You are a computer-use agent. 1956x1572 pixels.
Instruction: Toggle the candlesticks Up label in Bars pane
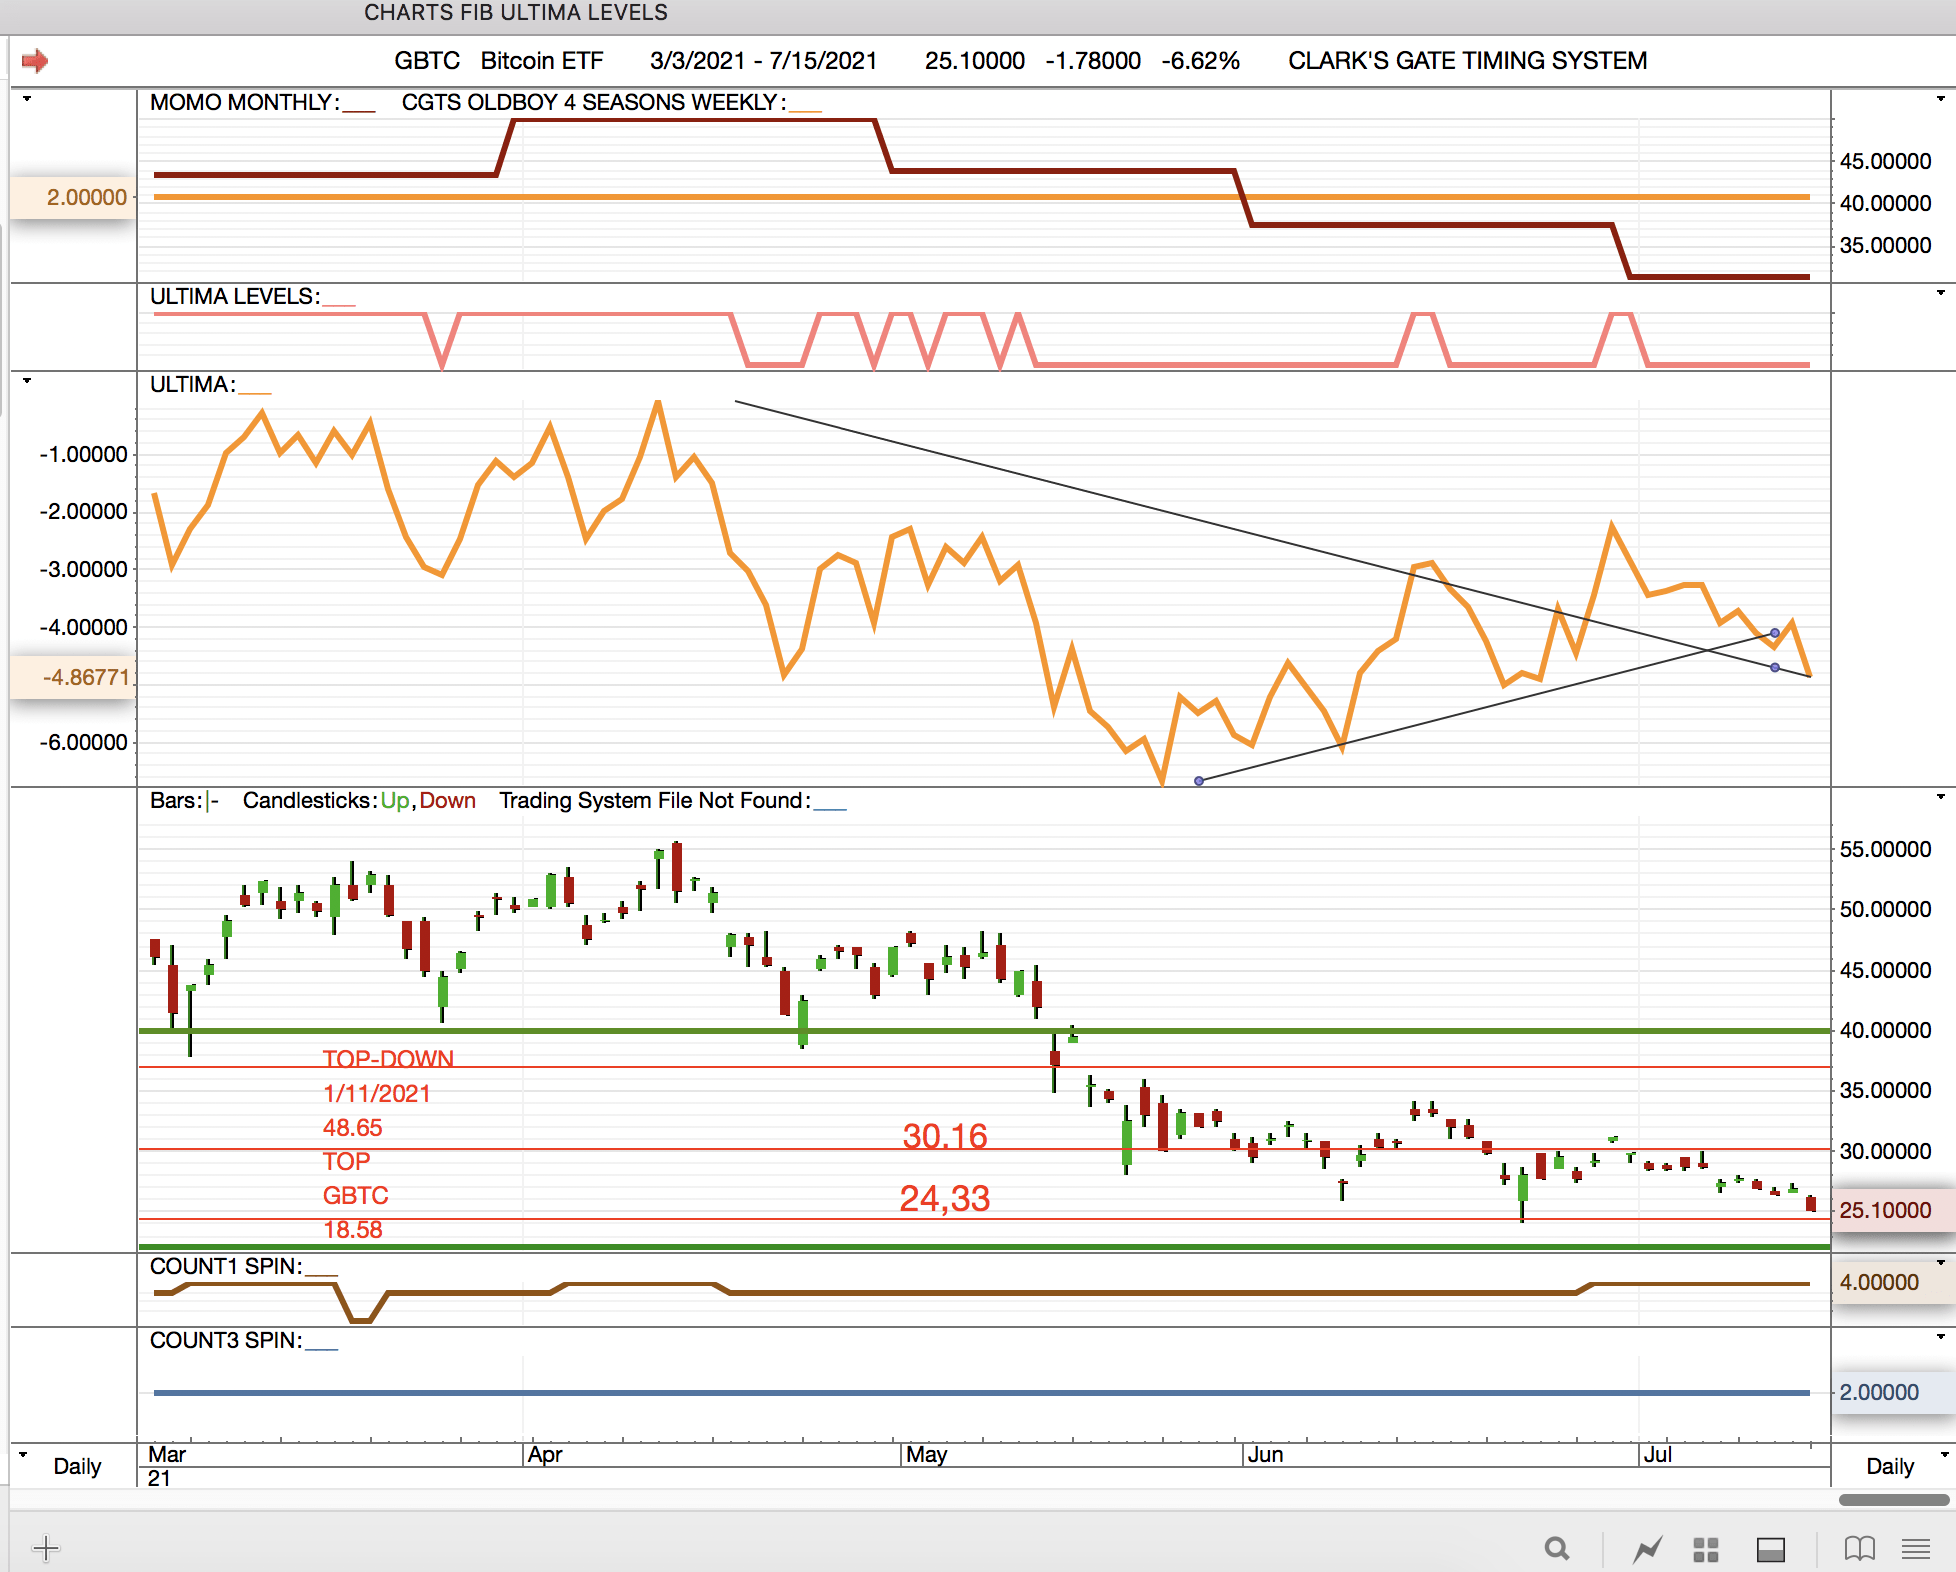[394, 801]
